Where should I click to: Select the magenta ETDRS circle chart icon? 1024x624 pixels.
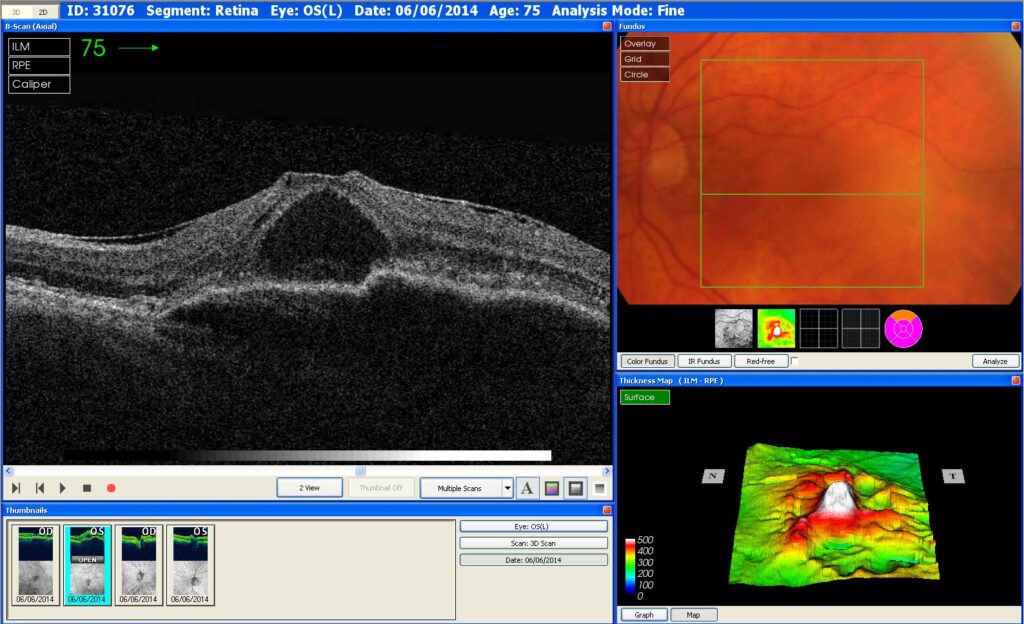[903, 328]
